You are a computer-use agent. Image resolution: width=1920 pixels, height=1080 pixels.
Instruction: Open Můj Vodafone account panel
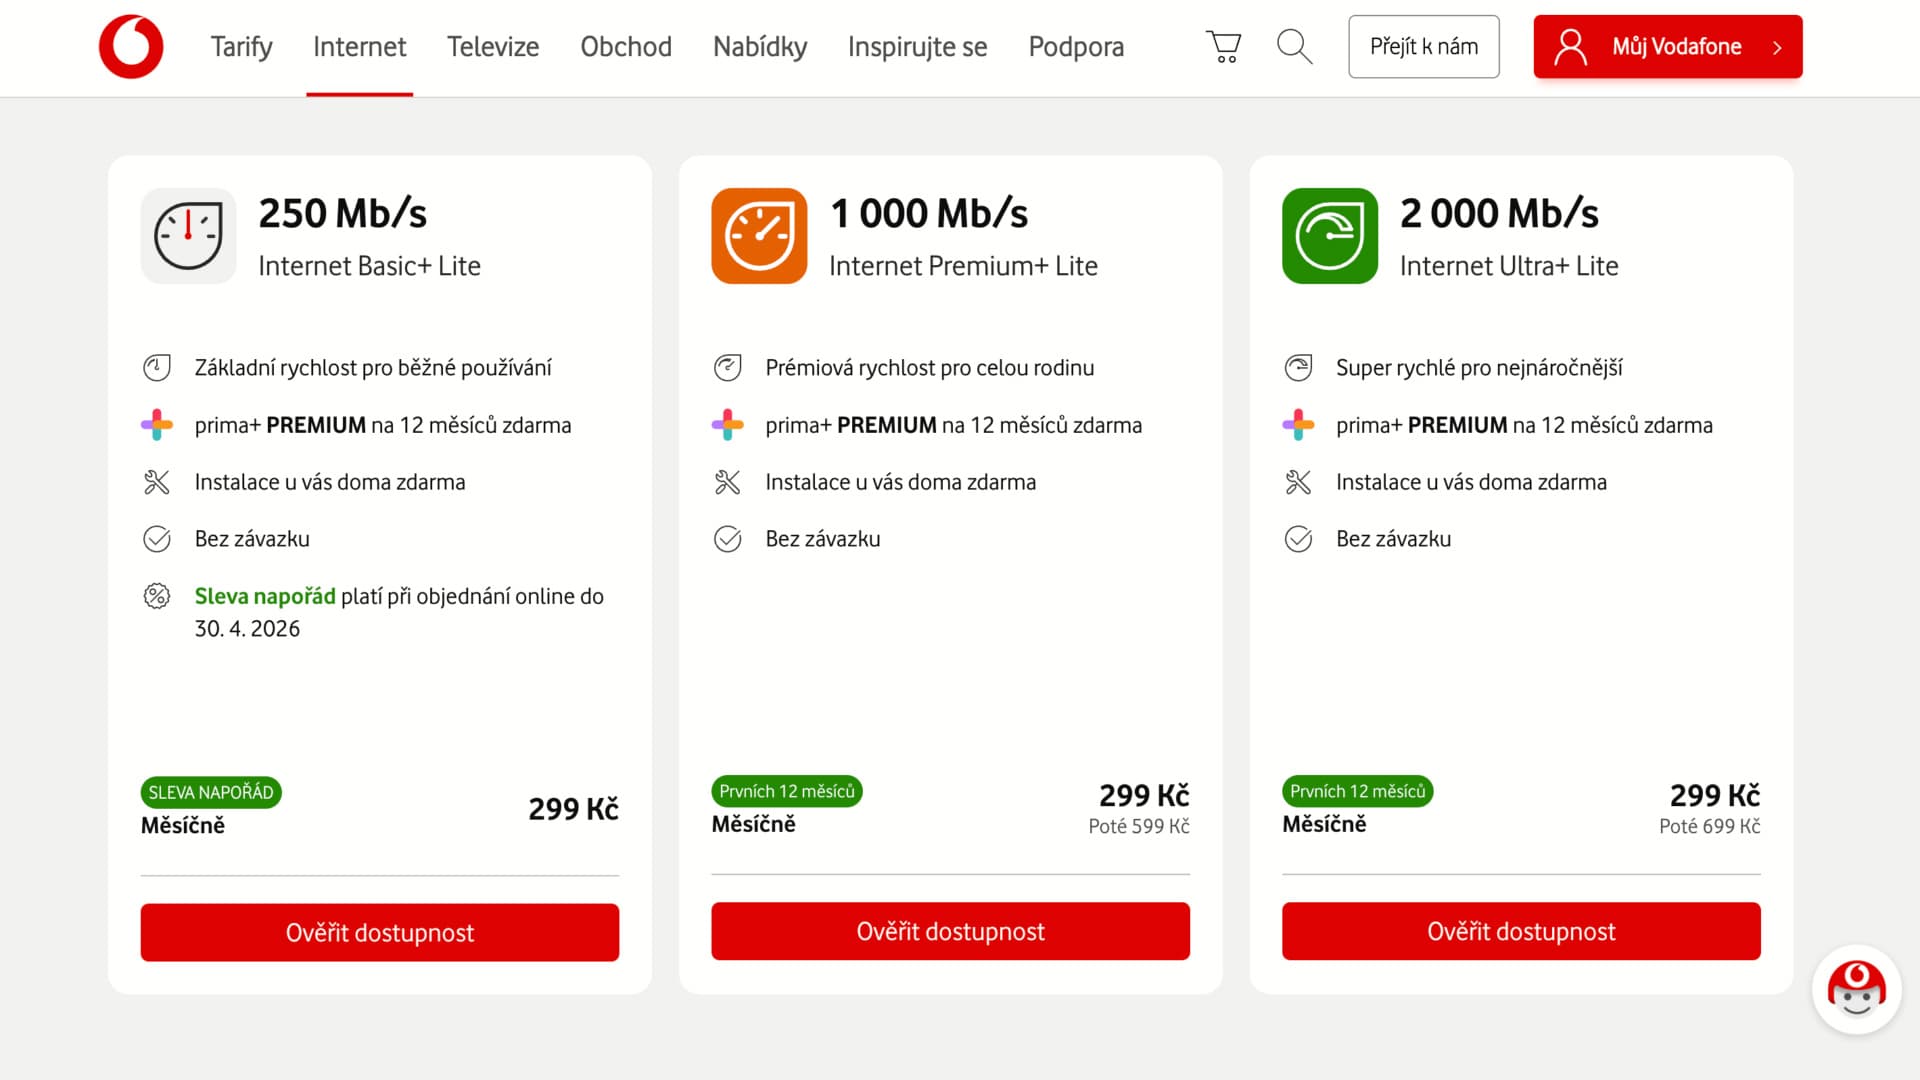[x=1666, y=46]
